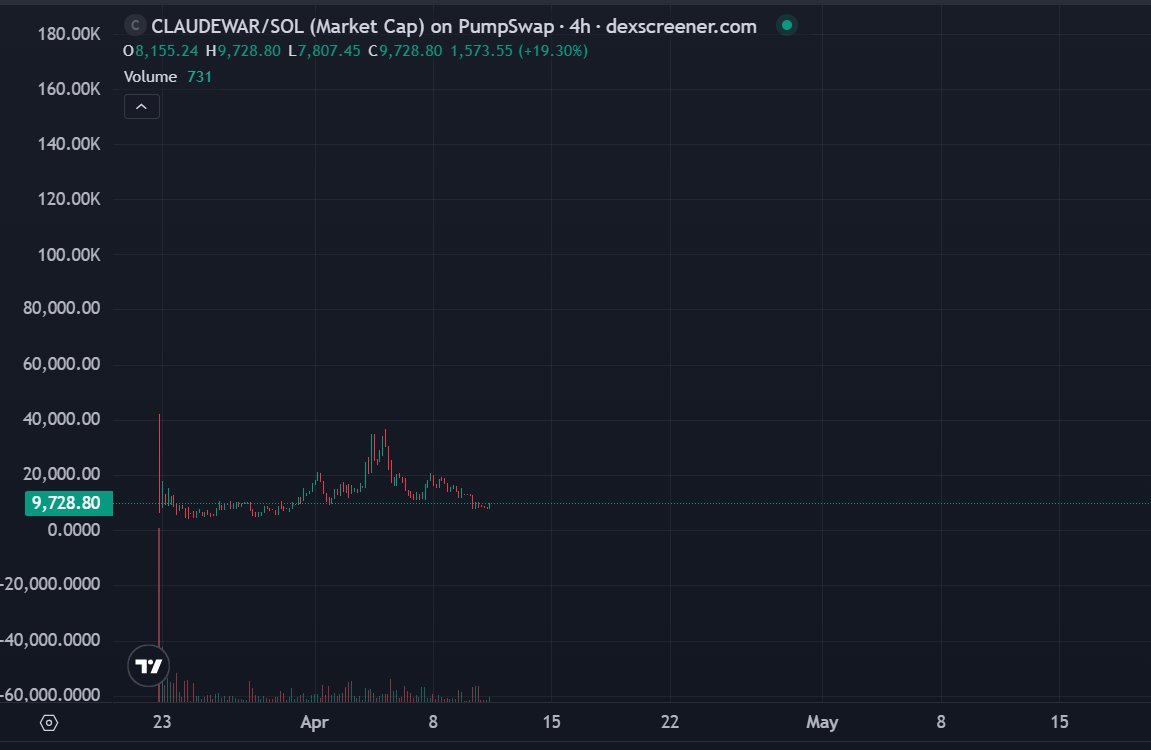Click the May date label on time axis
Screen dimensions: 1151x750
pyautogui.click(x=822, y=722)
